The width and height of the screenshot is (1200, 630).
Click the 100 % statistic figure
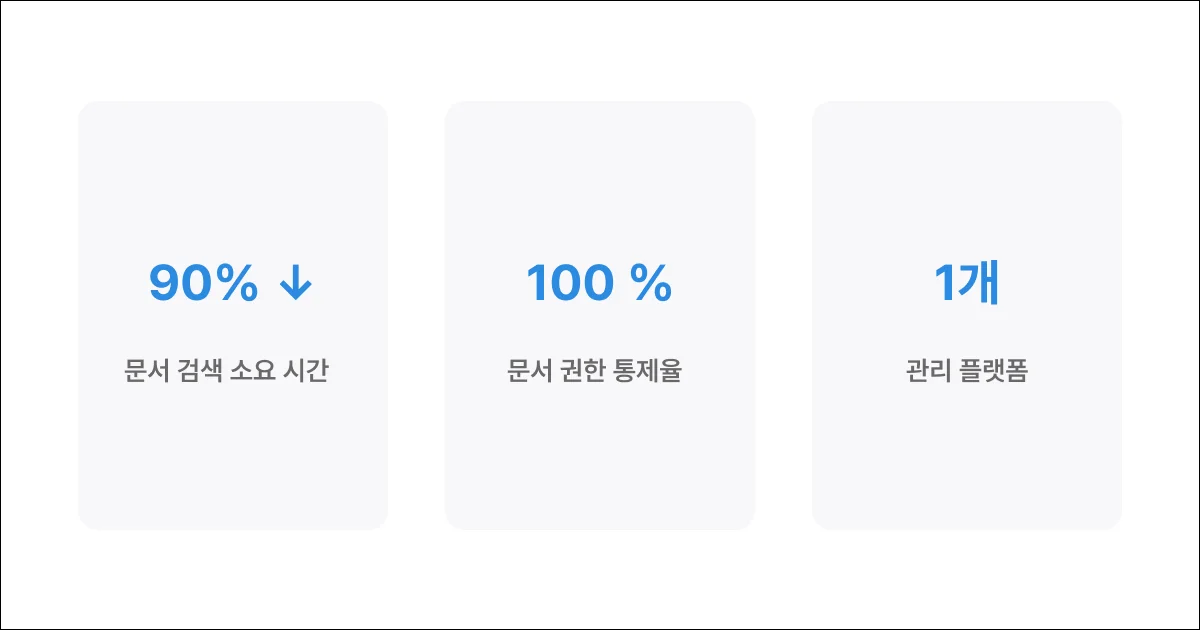click(x=599, y=285)
